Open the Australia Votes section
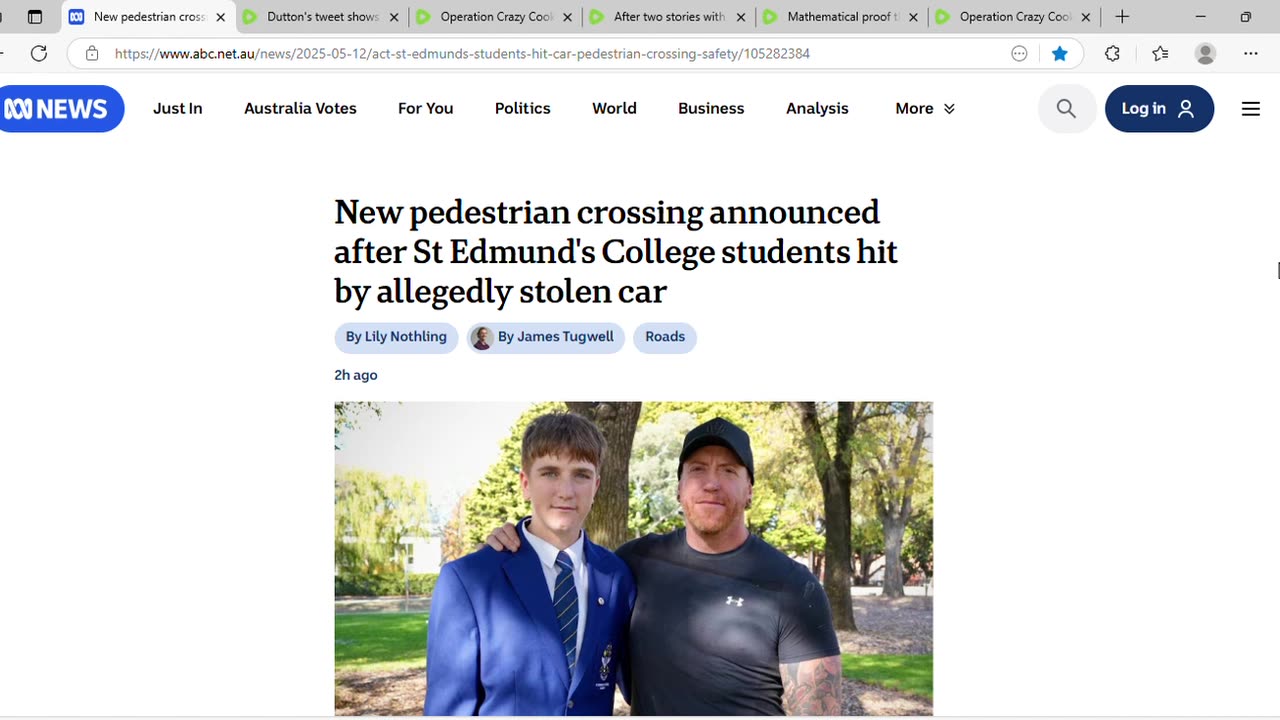 coord(300,109)
